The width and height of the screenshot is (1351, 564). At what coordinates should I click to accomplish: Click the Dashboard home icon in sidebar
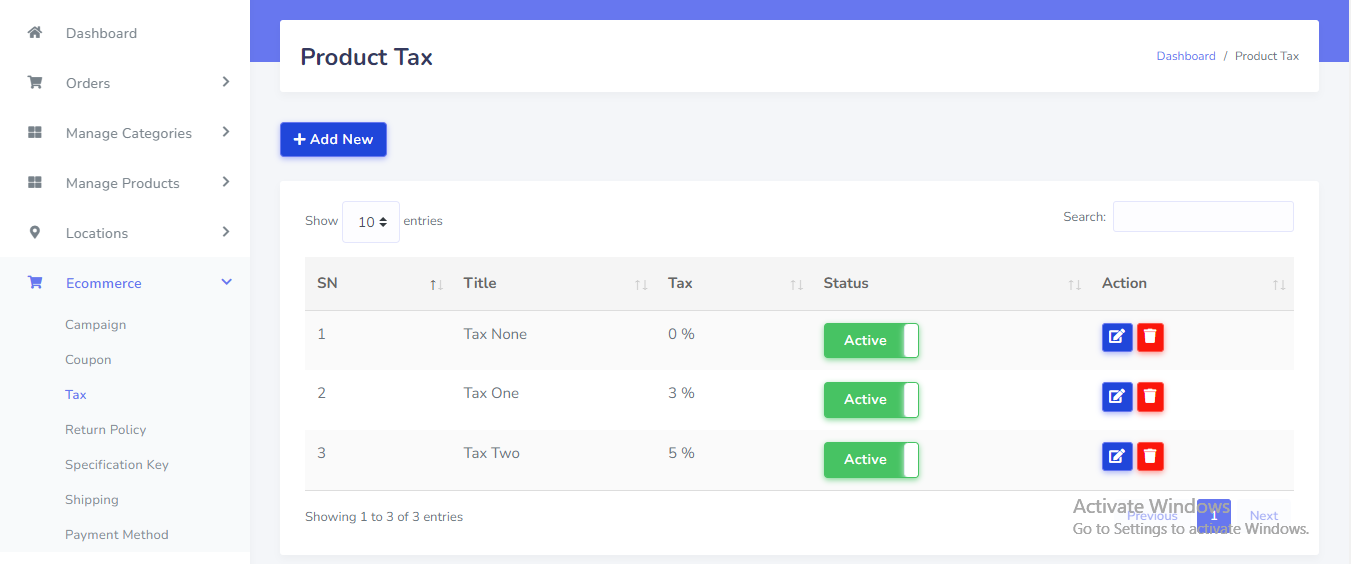pyautogui.click(x=35, y=33)
